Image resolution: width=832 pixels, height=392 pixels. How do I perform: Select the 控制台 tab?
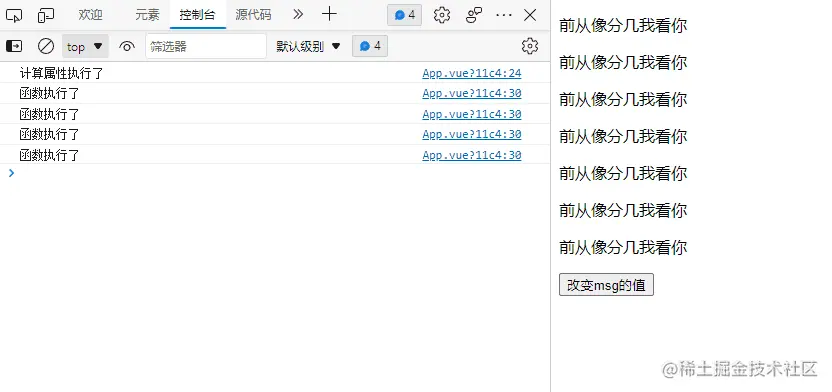(197, 15)
